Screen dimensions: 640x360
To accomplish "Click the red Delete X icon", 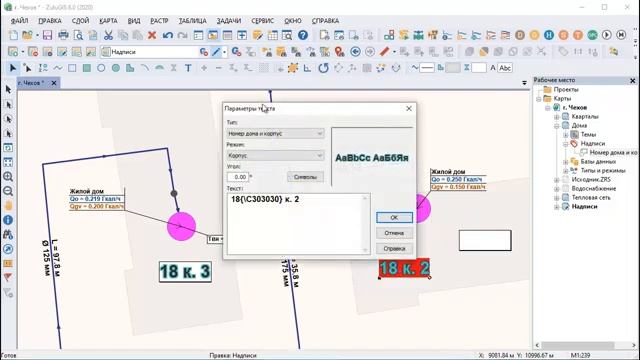I will (152, 36).
